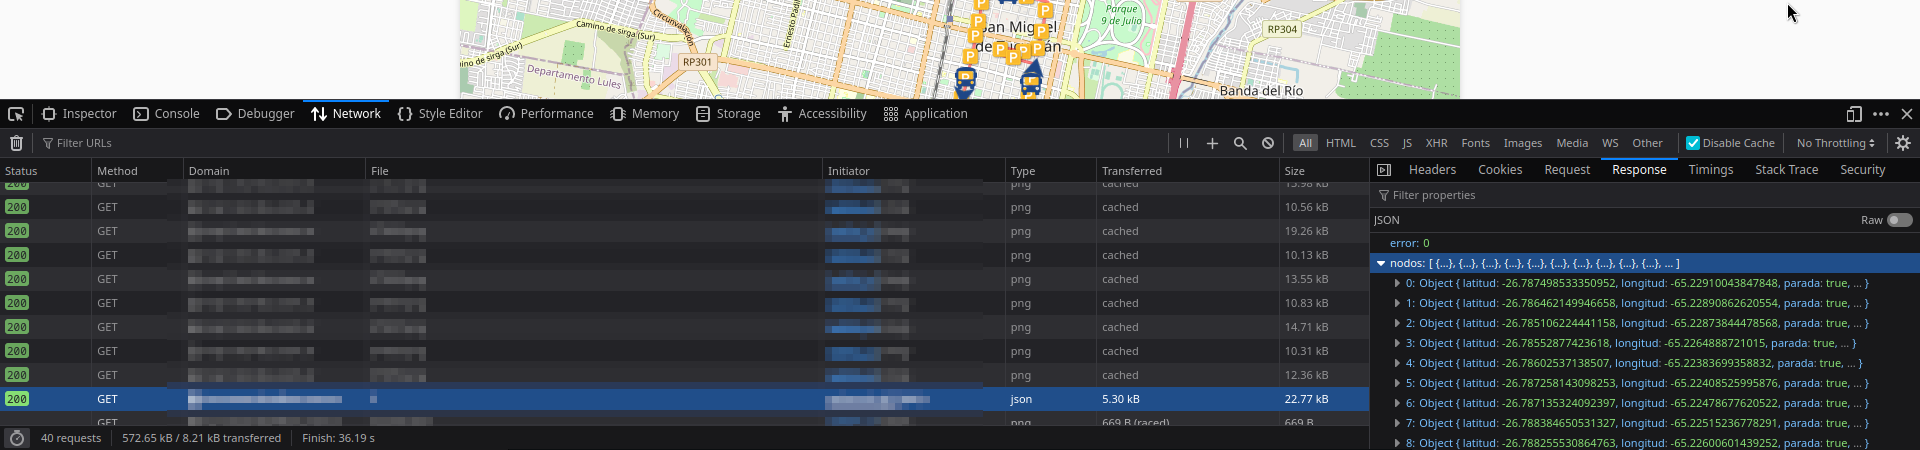Collapse the request details pane
Image resolution: width=1920 pixels, height=450 pixels.
pos(1384,170)
